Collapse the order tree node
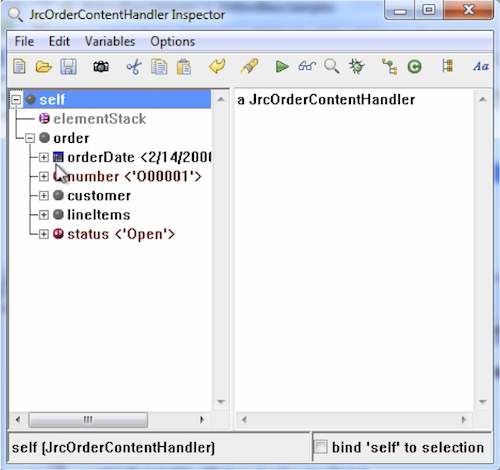Screen dimensions: 500x470 [30, 138]
